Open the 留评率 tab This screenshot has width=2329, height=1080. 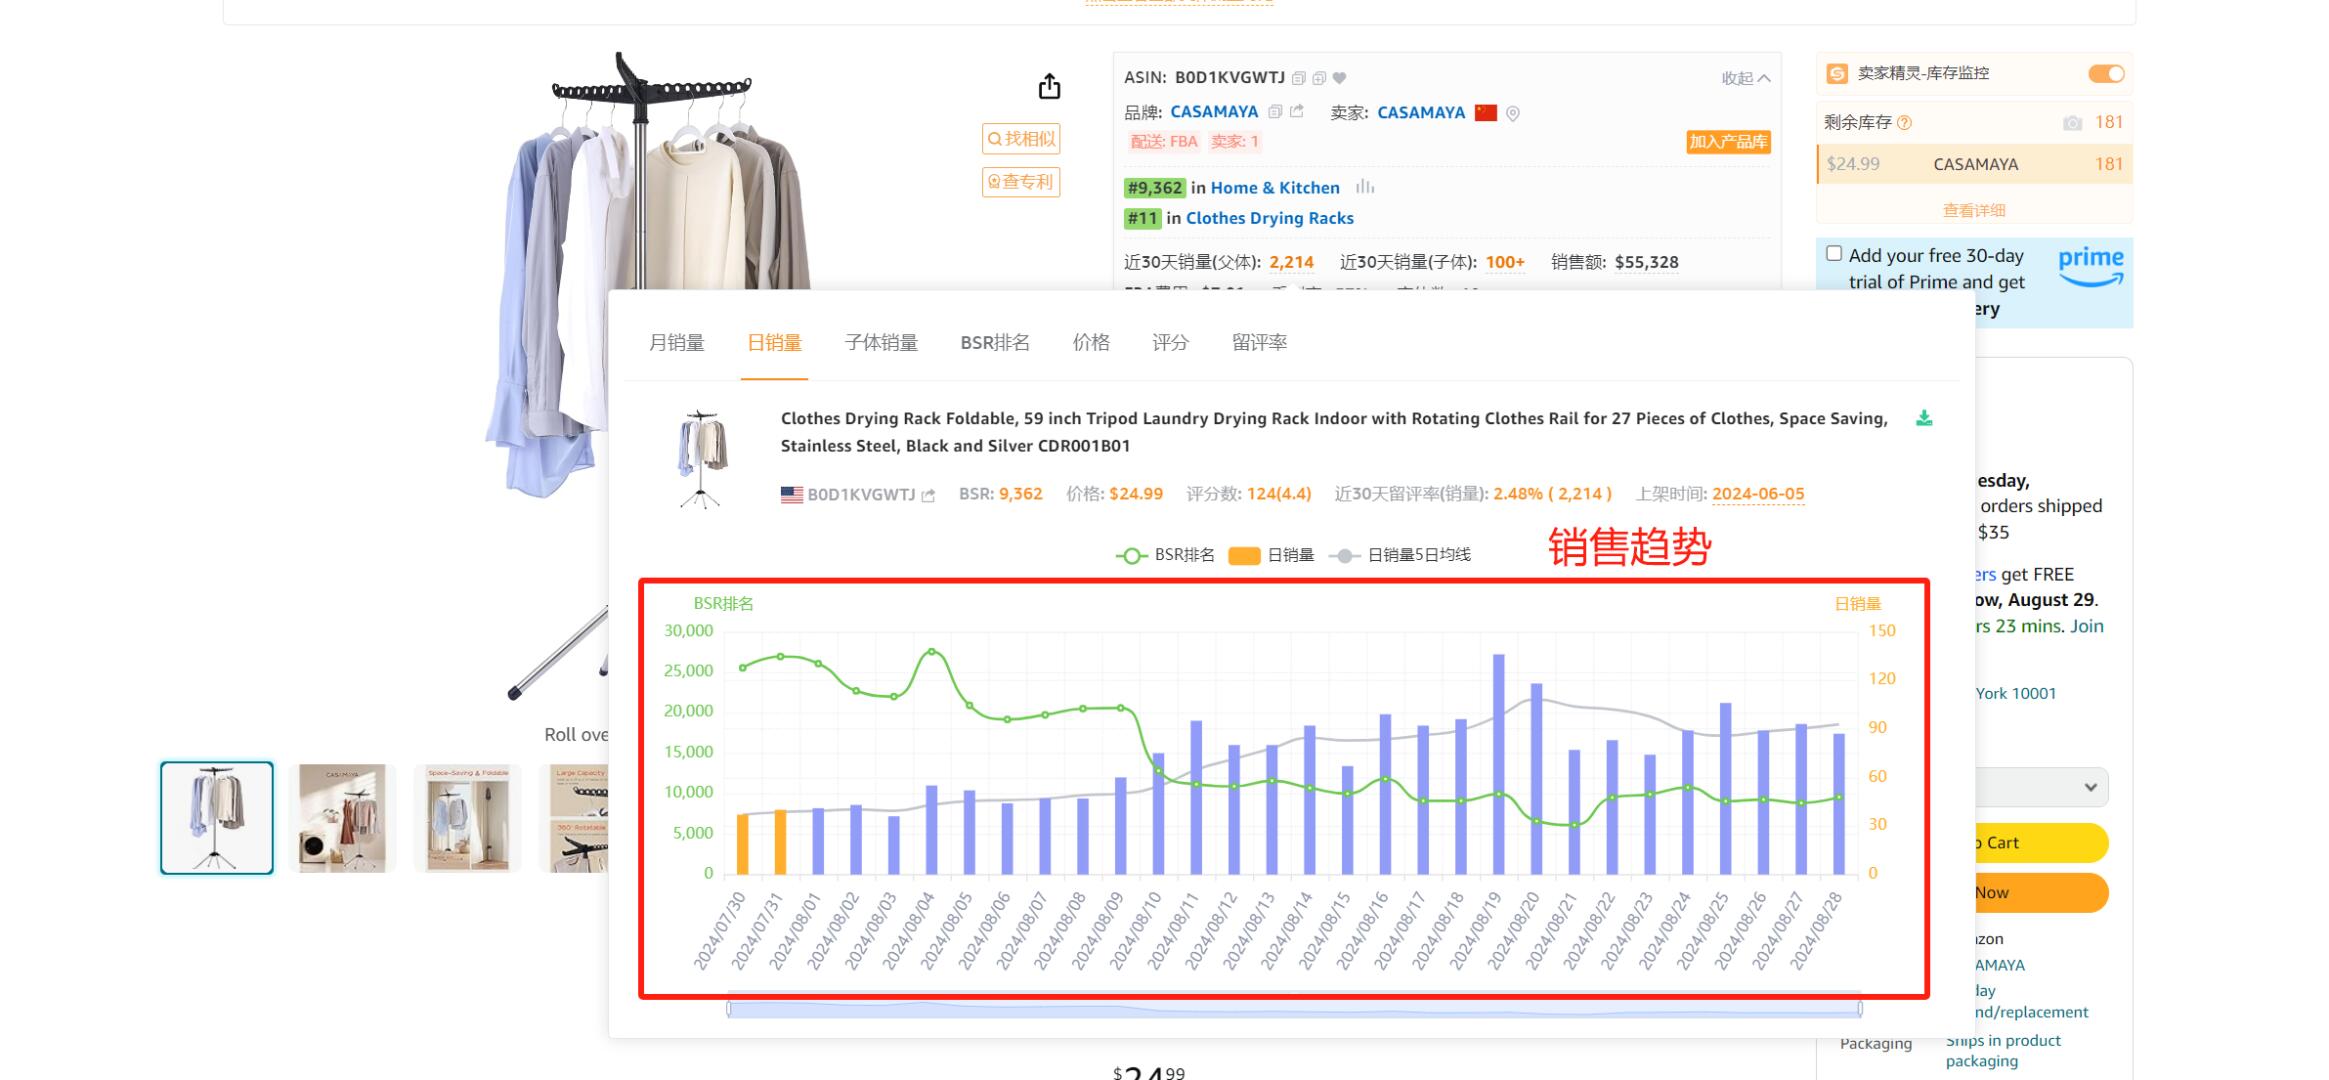coord(1259,342)
